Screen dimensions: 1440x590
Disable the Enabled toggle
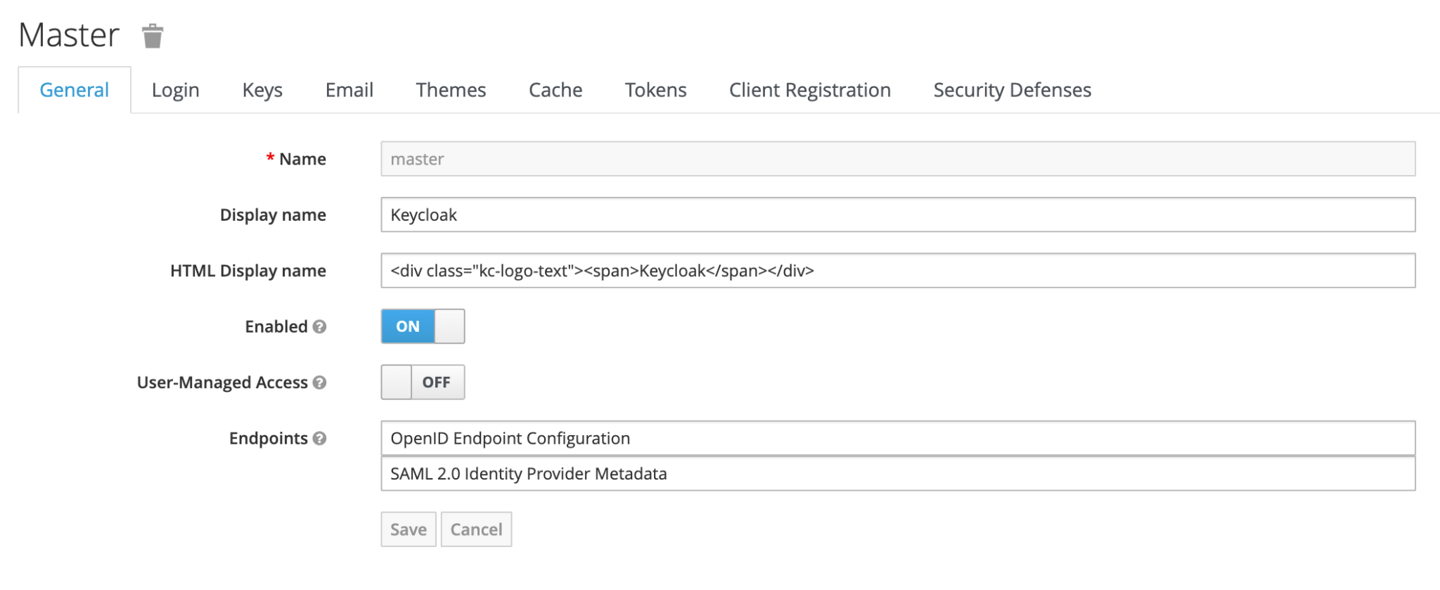pyautogui.click(x=422, y=326)
